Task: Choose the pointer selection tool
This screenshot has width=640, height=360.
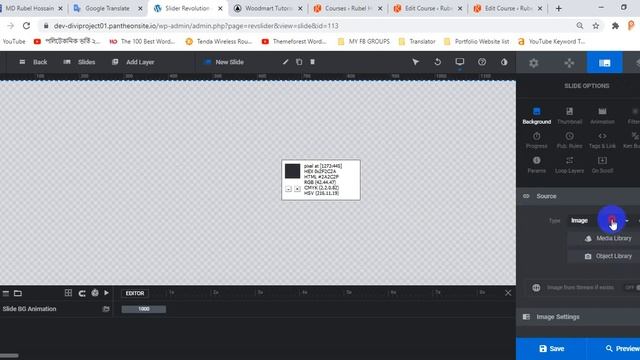Action: pyautogui.click(x=416, y=62)
